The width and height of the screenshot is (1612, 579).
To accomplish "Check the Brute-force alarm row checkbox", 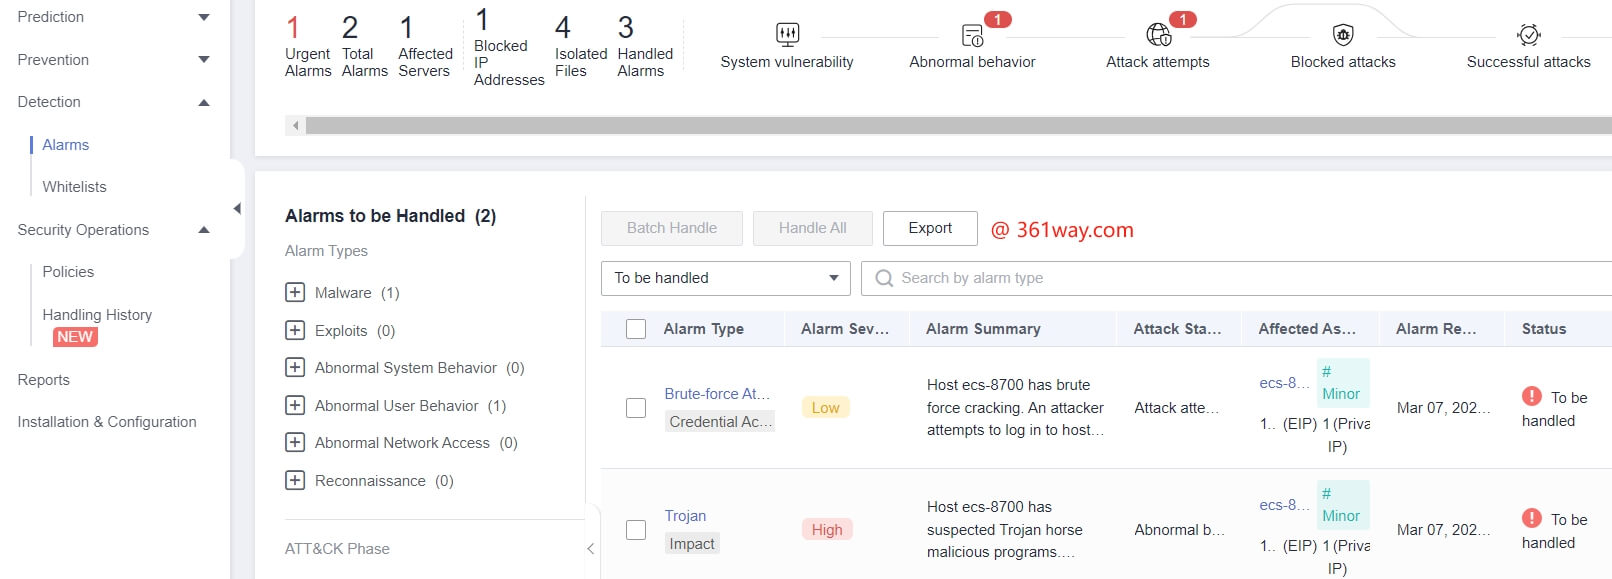I will coord(636,408).
